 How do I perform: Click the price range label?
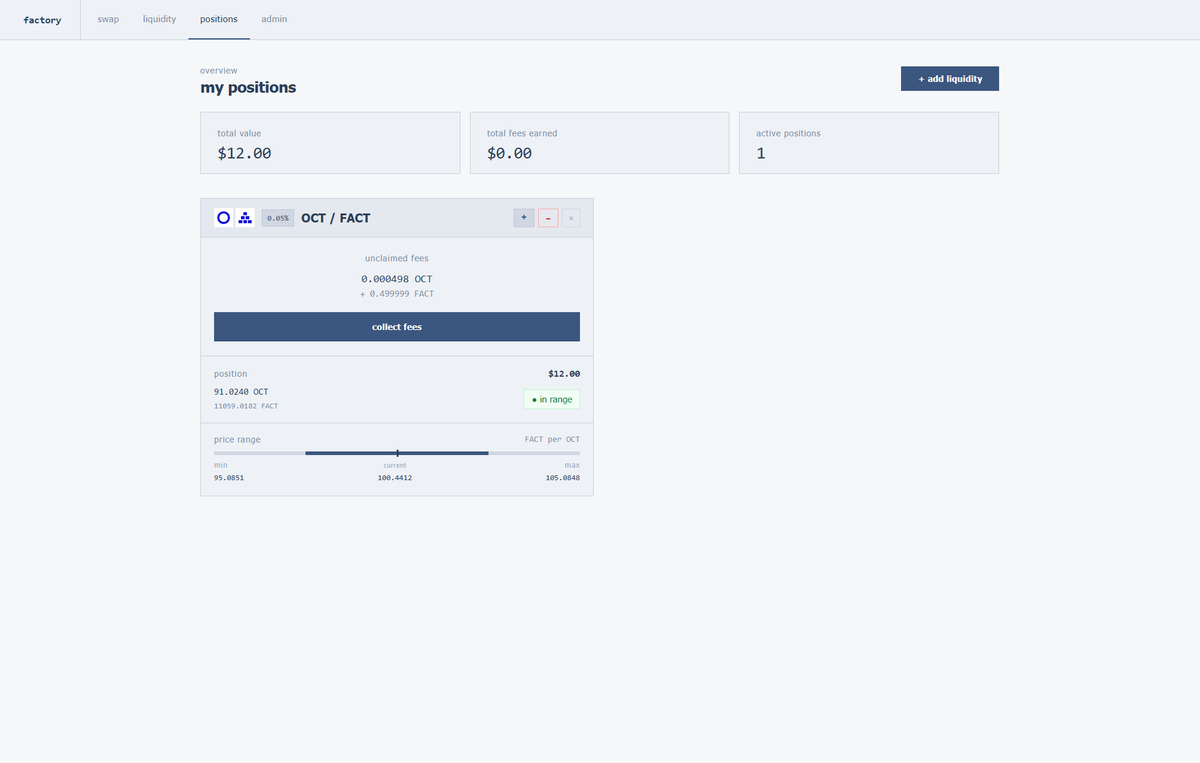click(x=237, y=440)
